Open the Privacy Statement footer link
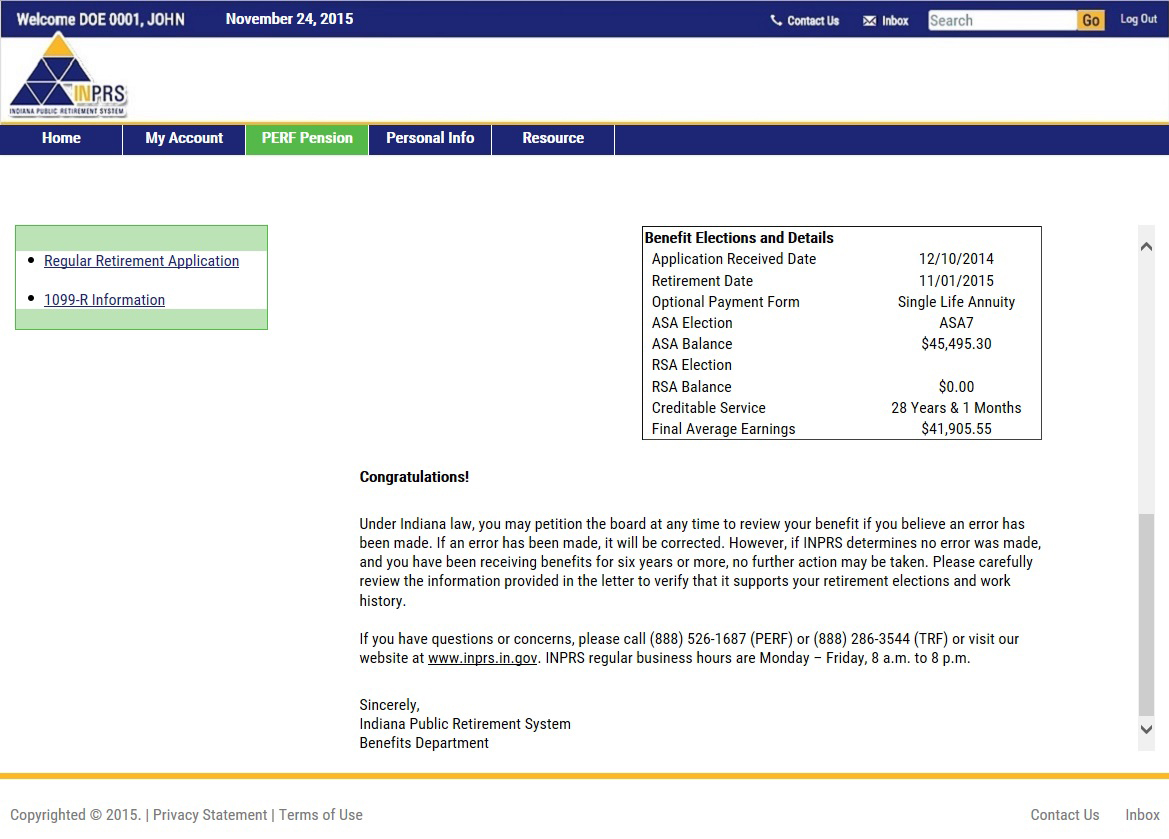This screenshot has height=839, width=1169. 210,815
